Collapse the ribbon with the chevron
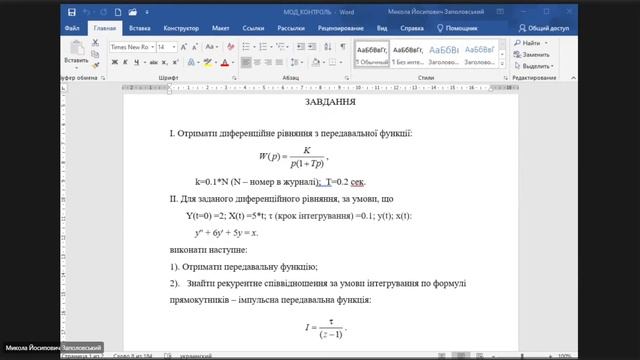640x360 pixels. coord(573,78)
